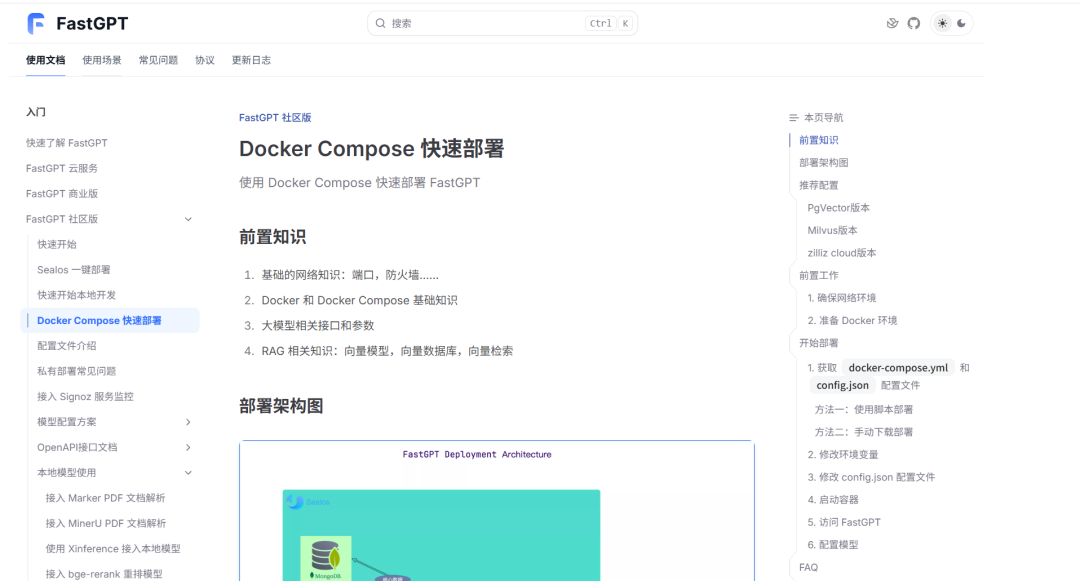
Task: Open 接入 MinerU PDF 文档解析 page
Action: [105, 523]
